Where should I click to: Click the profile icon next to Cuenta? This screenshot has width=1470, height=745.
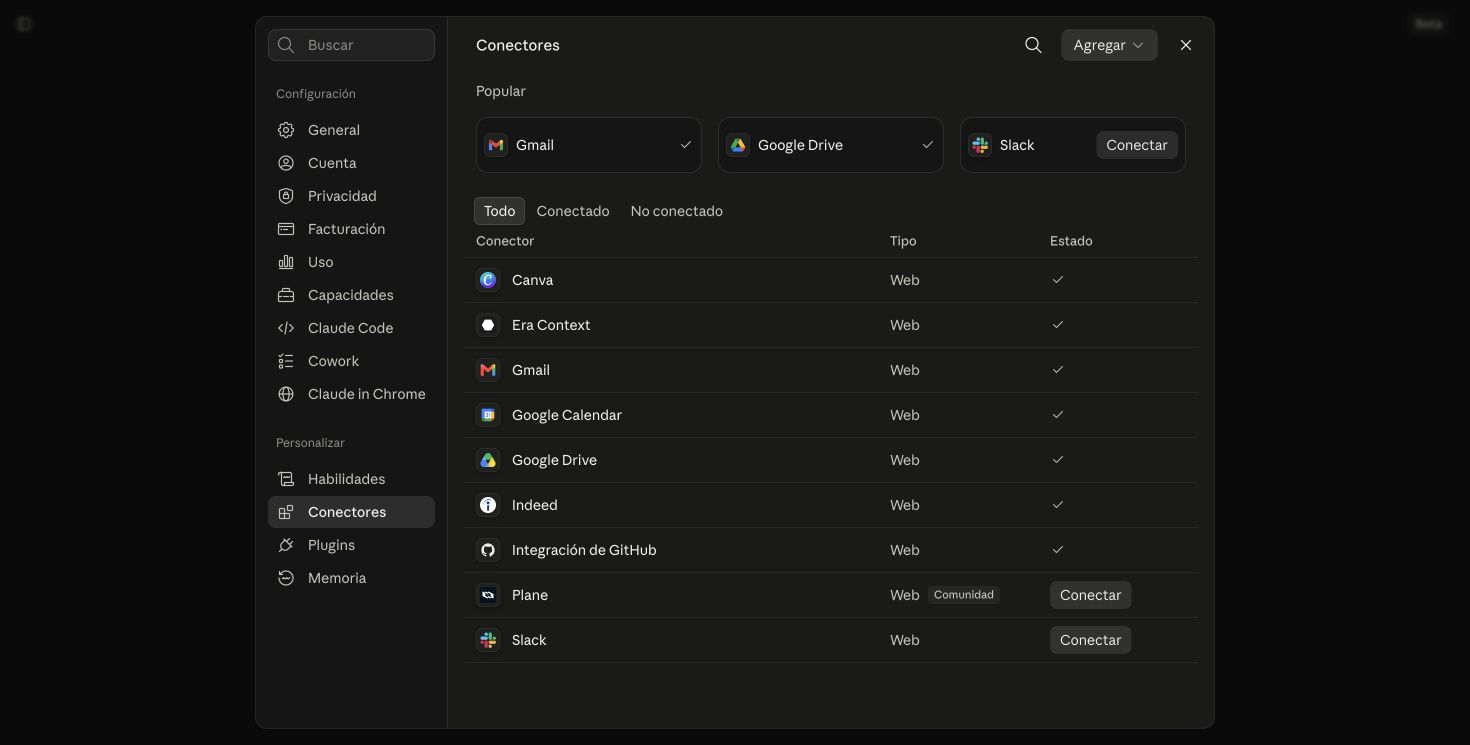point(286,163)
